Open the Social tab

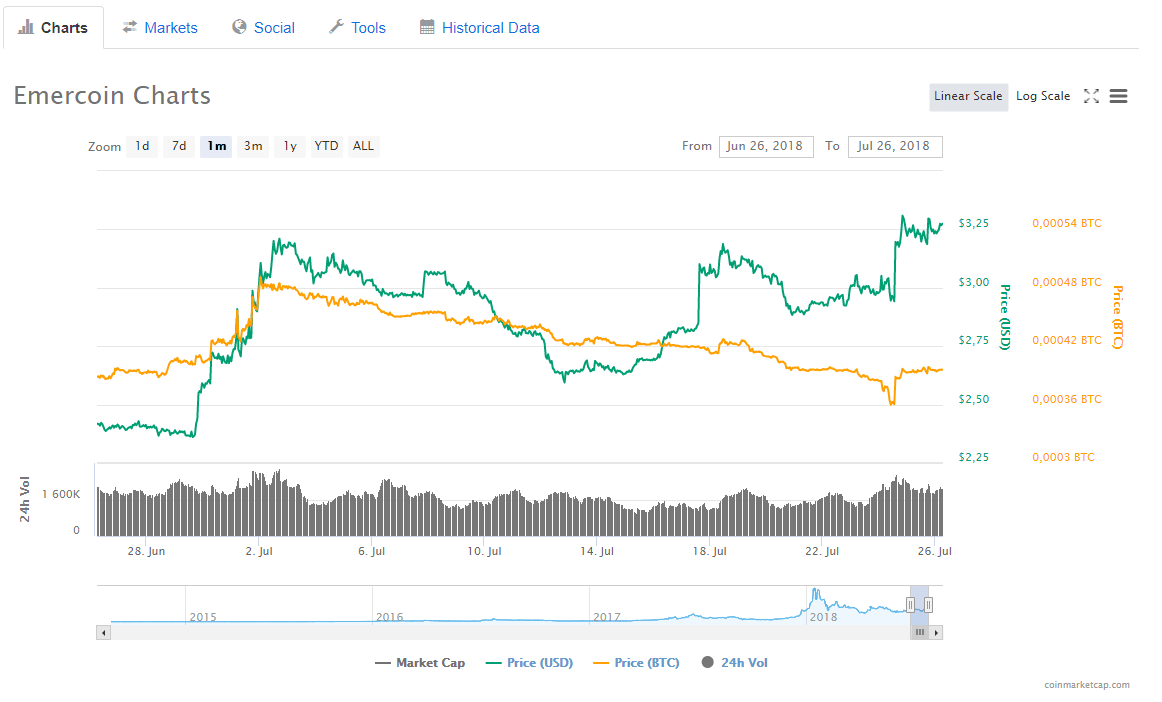pos(263,28)
